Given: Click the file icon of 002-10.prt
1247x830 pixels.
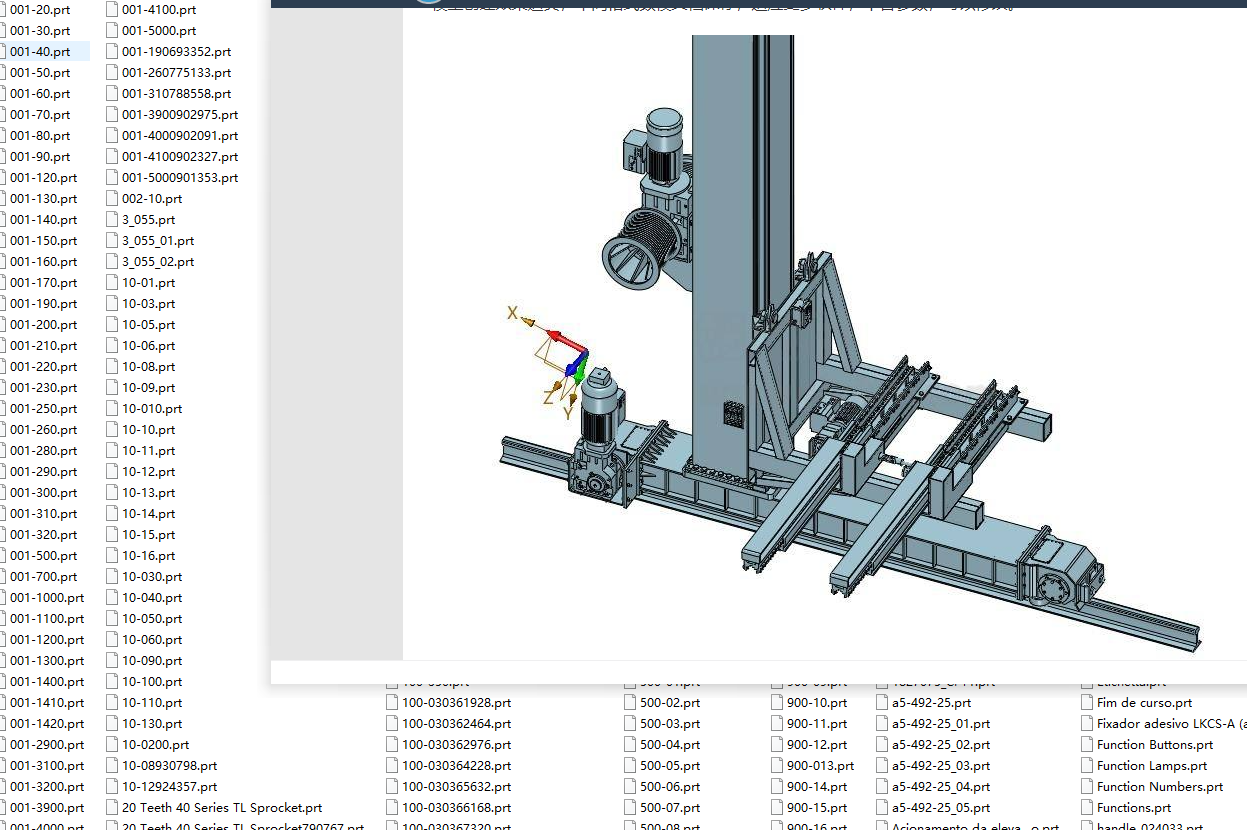Looking at the screenshot, I should tap(112, 198).
